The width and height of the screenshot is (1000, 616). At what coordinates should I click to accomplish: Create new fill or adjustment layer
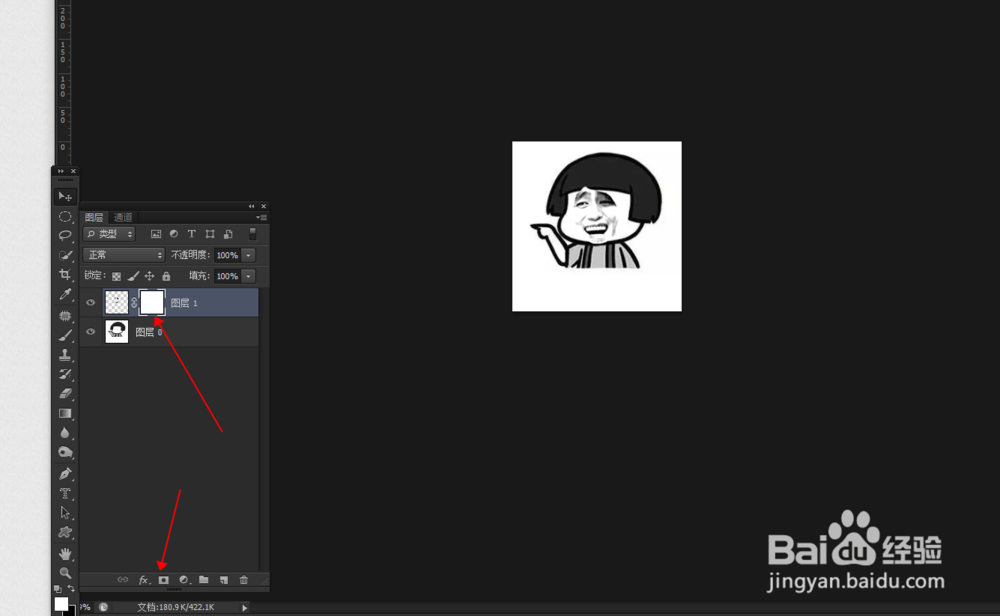coord(184,580)
